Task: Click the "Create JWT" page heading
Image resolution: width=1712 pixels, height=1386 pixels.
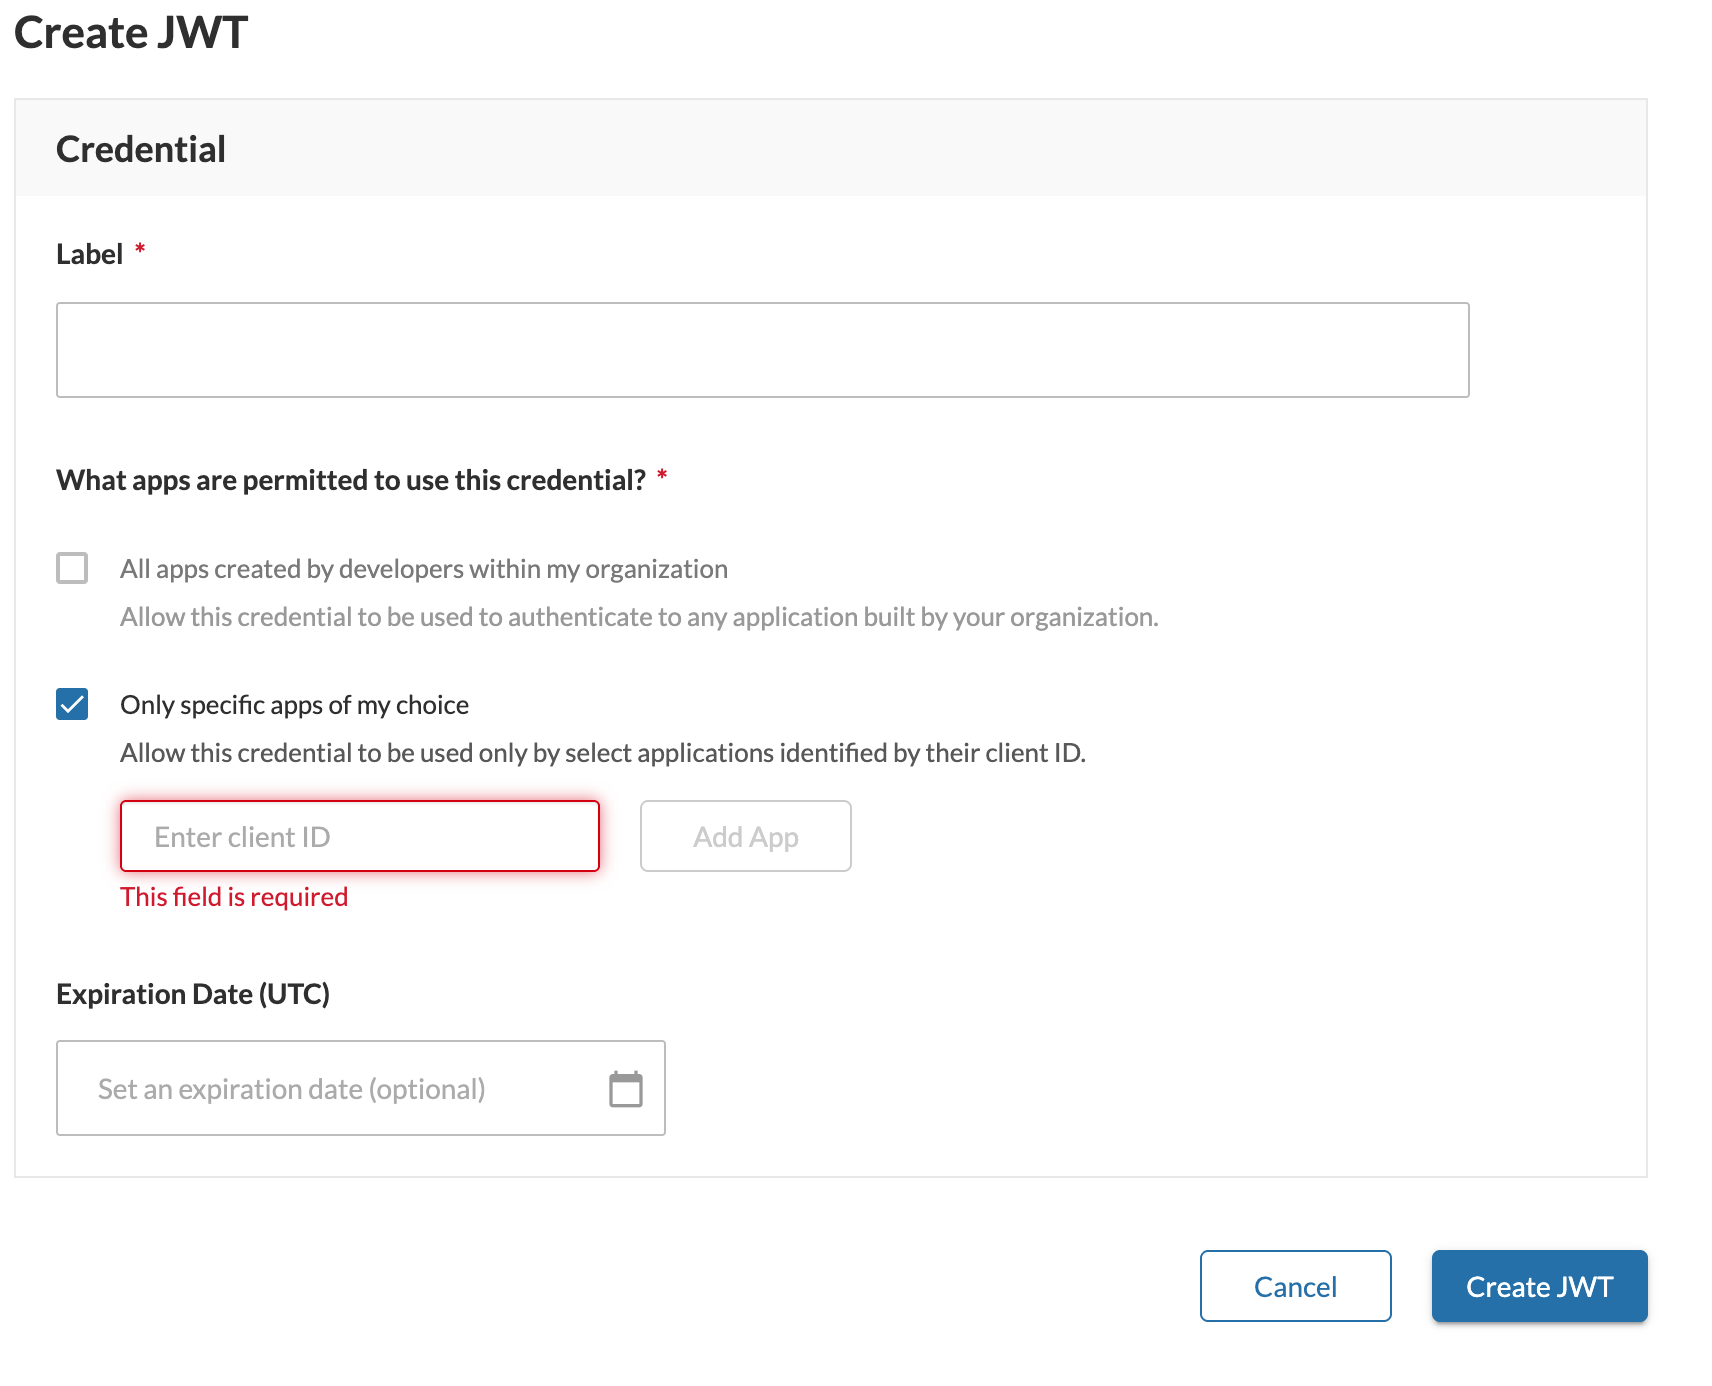Action: [x=130, y=32]
